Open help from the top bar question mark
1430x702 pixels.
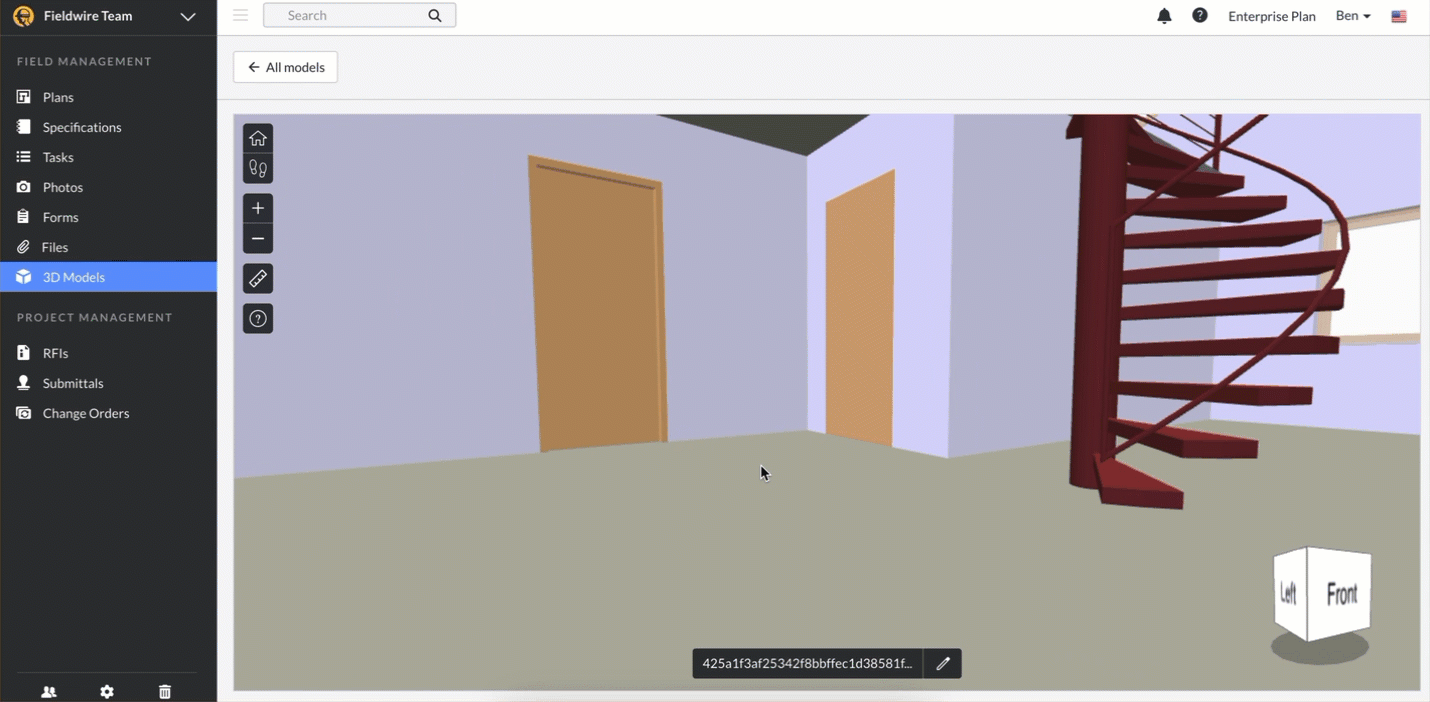pos(1200,16)
